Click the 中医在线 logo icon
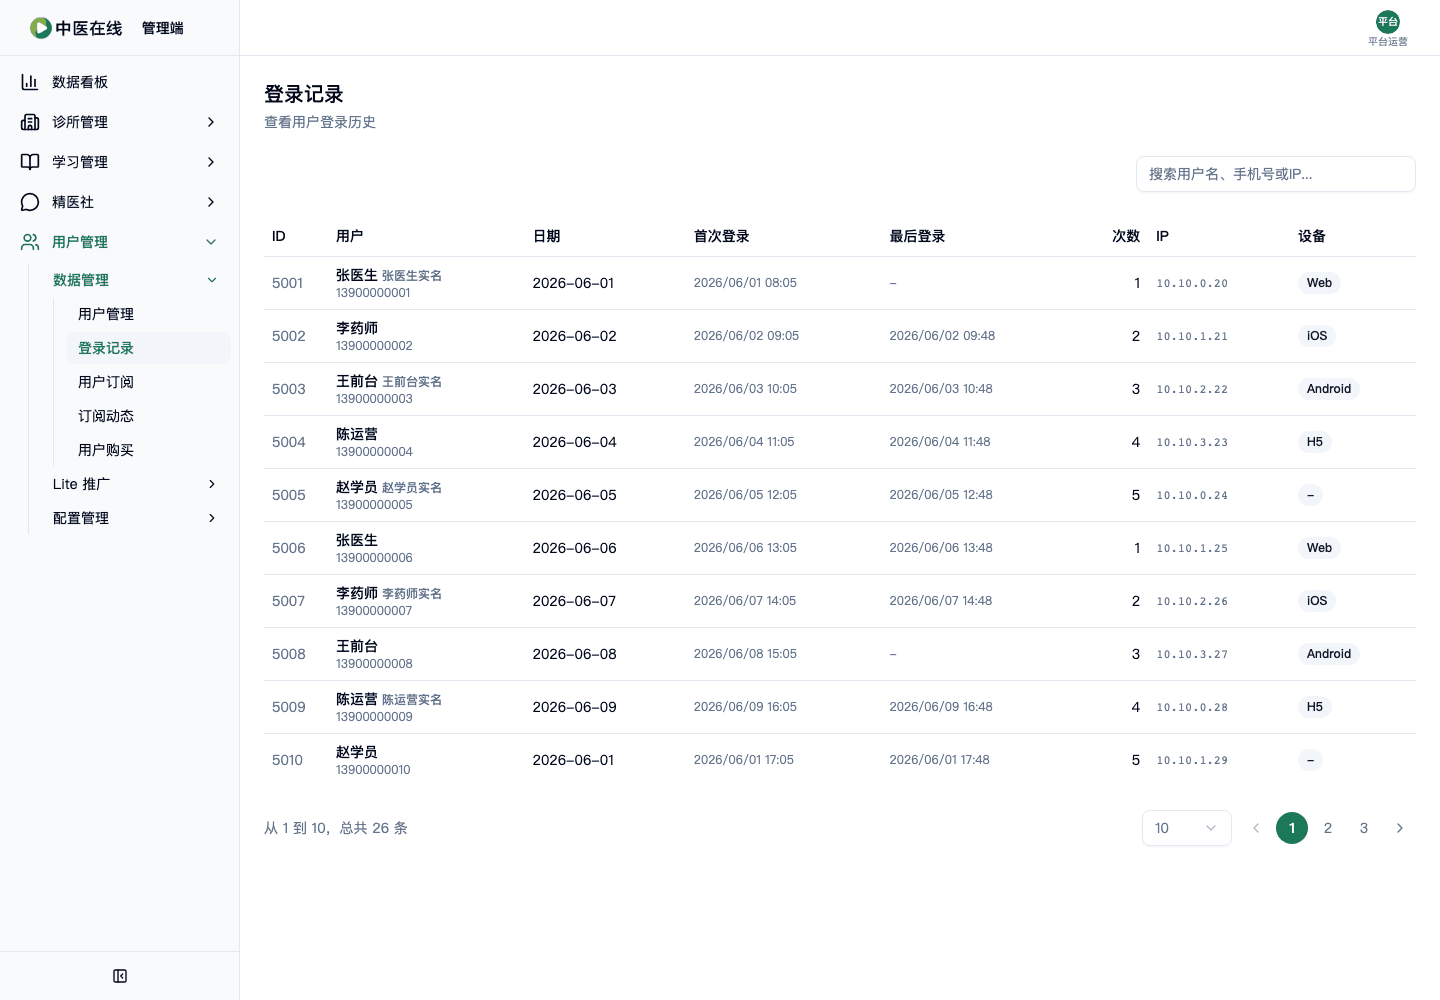Screen dimensions: 1440x1000 click(x=41, y=28)
